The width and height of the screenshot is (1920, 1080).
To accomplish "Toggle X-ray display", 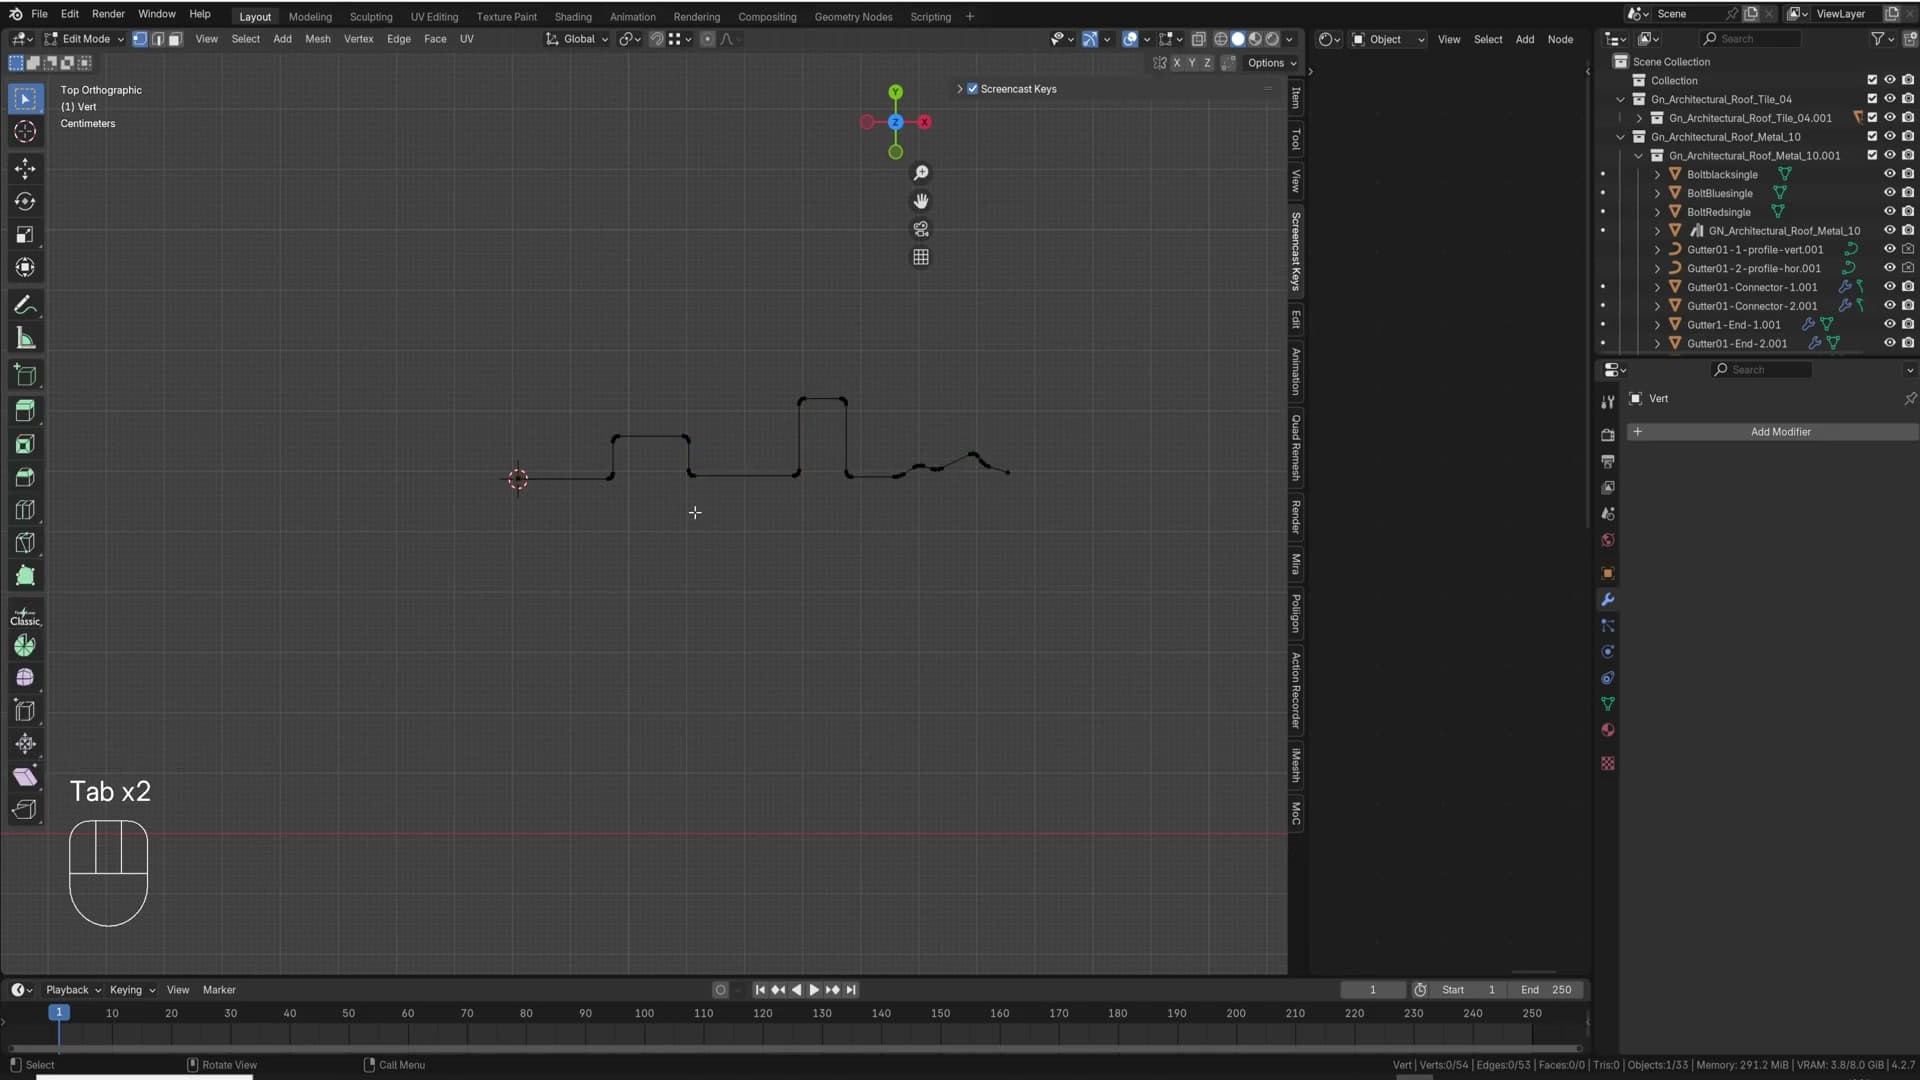I will (1198, 39).
